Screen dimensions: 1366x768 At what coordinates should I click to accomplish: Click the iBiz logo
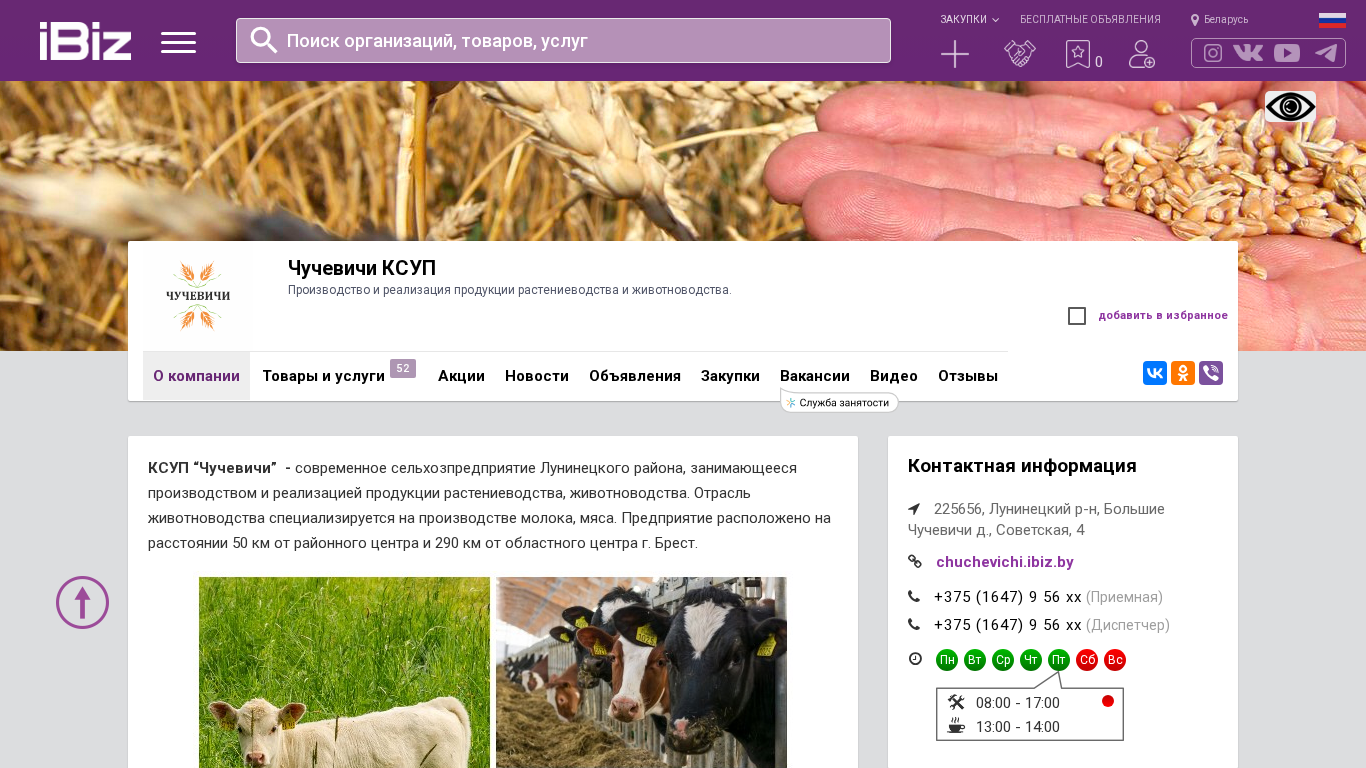86,41
